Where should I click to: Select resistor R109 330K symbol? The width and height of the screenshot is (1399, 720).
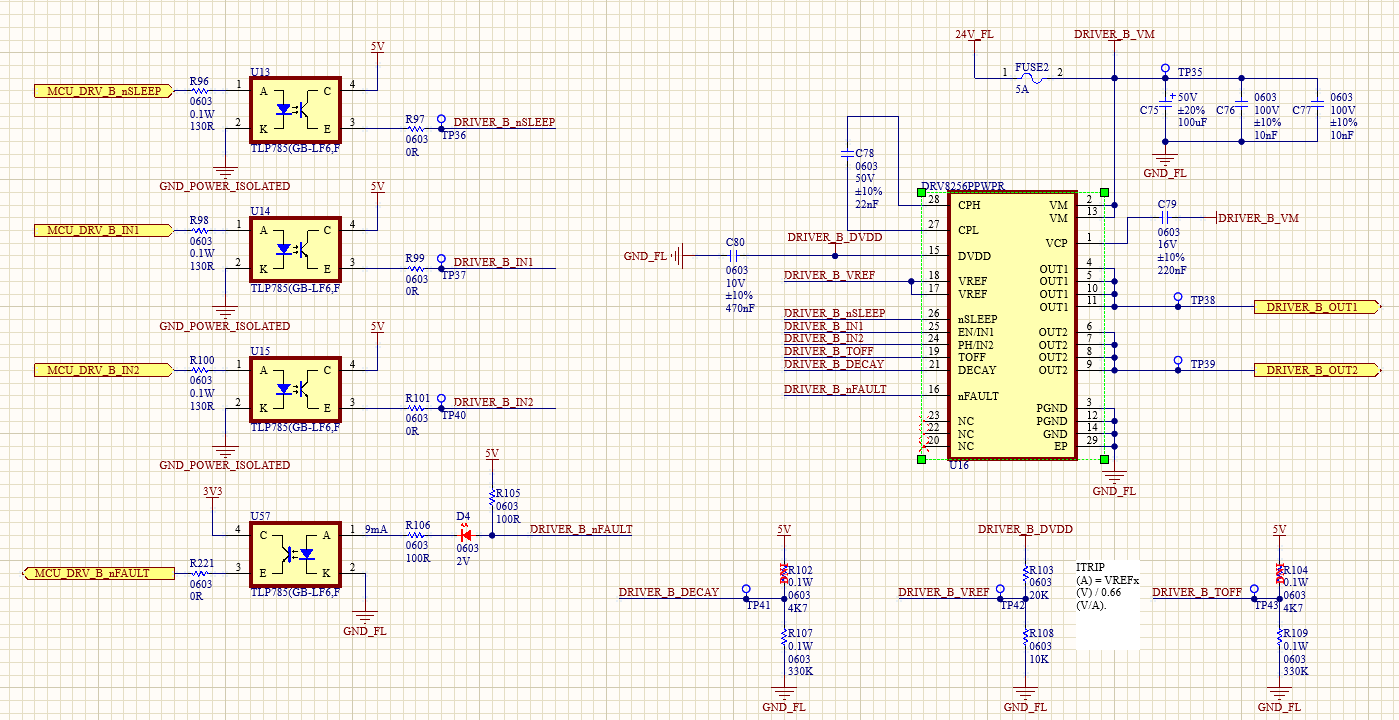click(1279, 635)
